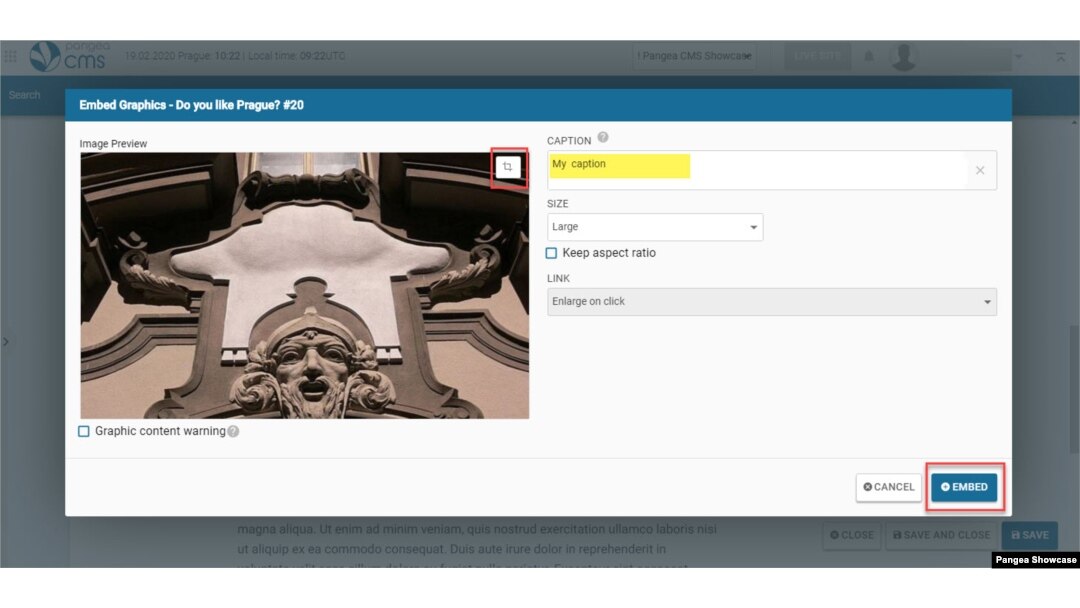Click the Cancel button
Viewport: 1080px width, 608px height.
[888, 487]
